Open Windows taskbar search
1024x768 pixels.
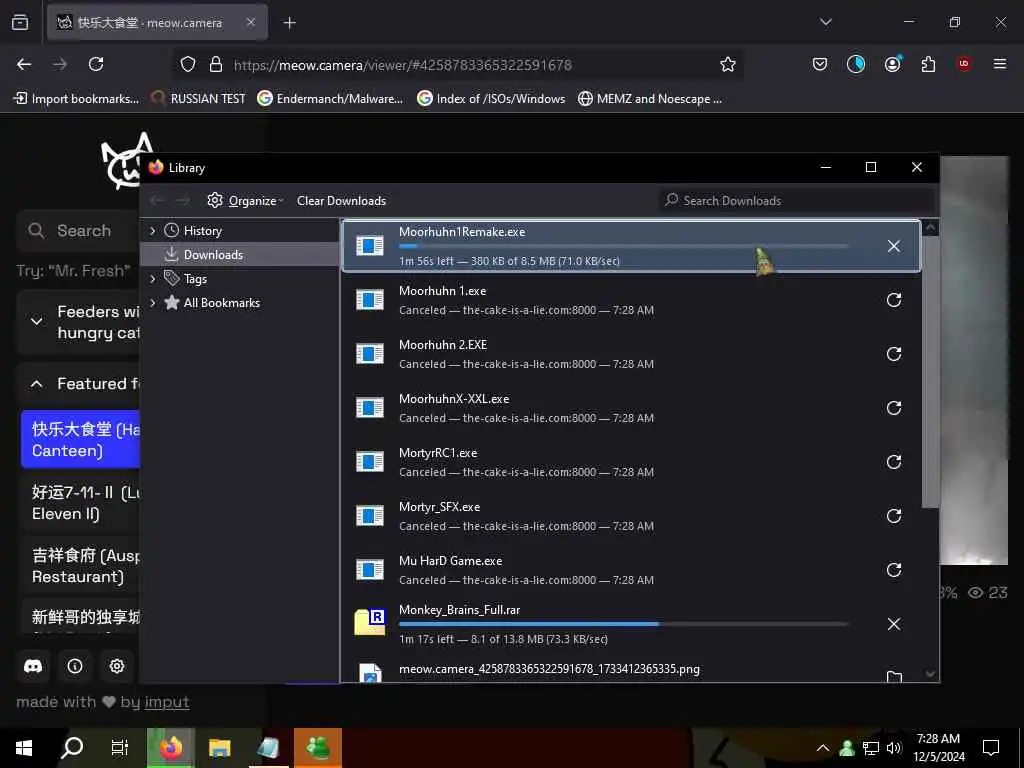pos(72,748)
